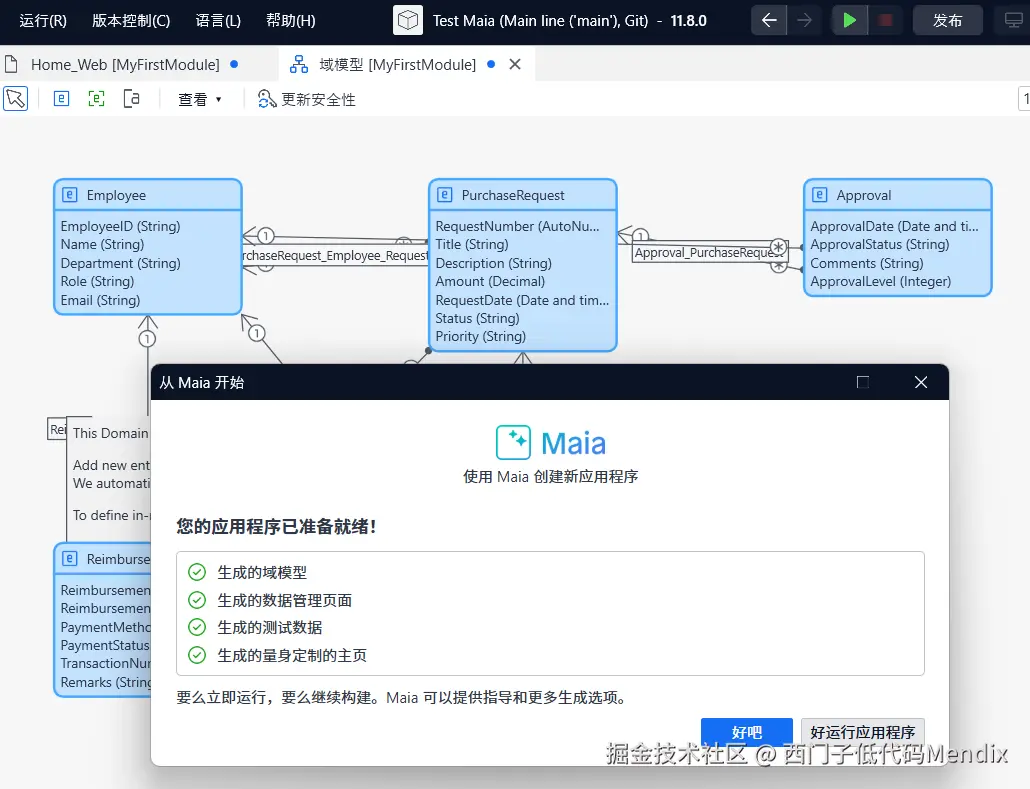Navigate back with the left arrow

[x=769, y=20]
